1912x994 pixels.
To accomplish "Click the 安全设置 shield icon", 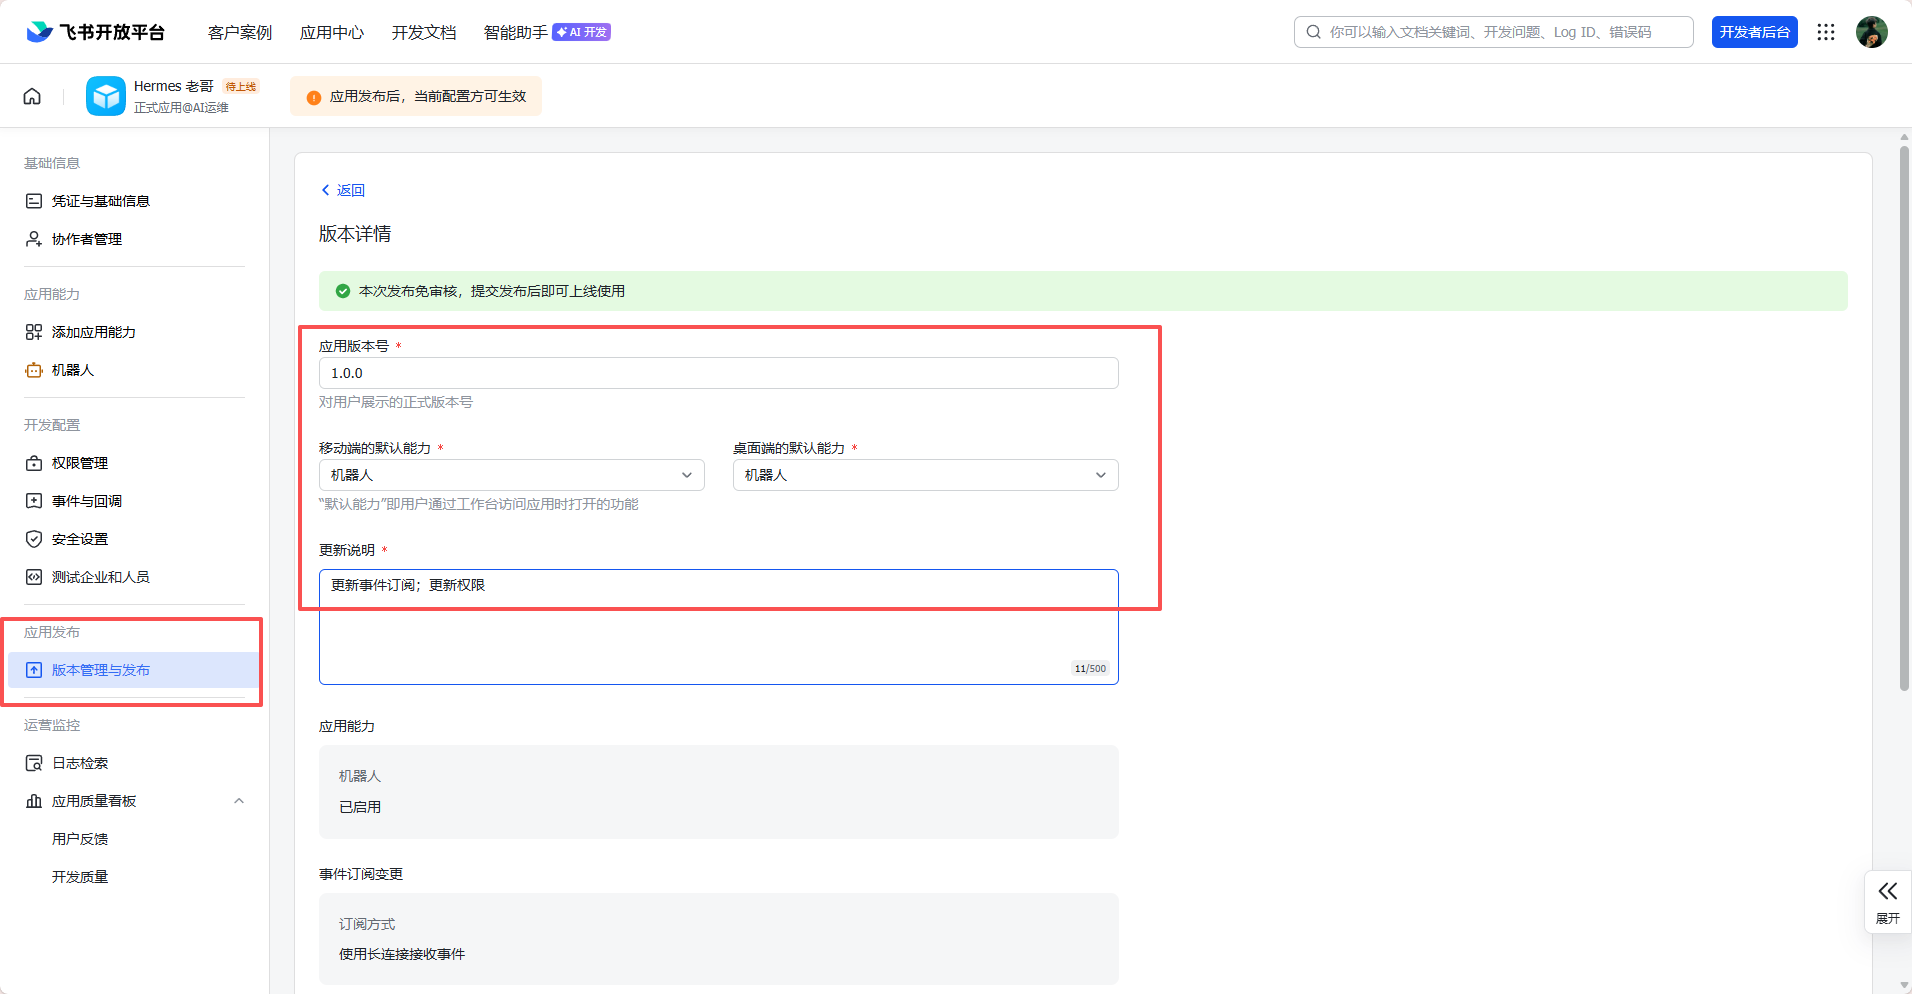I will click(34, 539).
